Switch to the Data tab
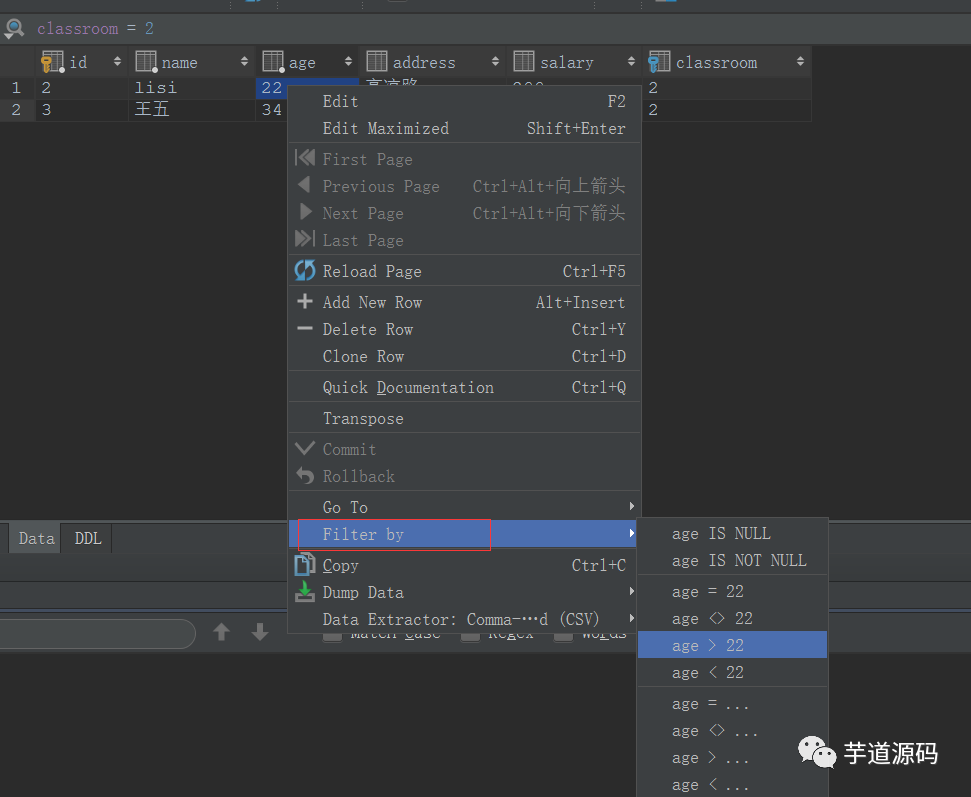The width and height of the screenshot is (971, 797). pos(36,538)
